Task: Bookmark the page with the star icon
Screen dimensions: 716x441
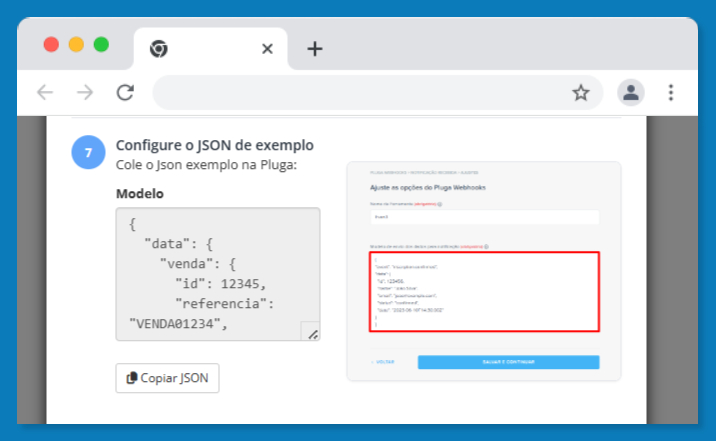Action: pyautogui.click(x=581, y=93)
